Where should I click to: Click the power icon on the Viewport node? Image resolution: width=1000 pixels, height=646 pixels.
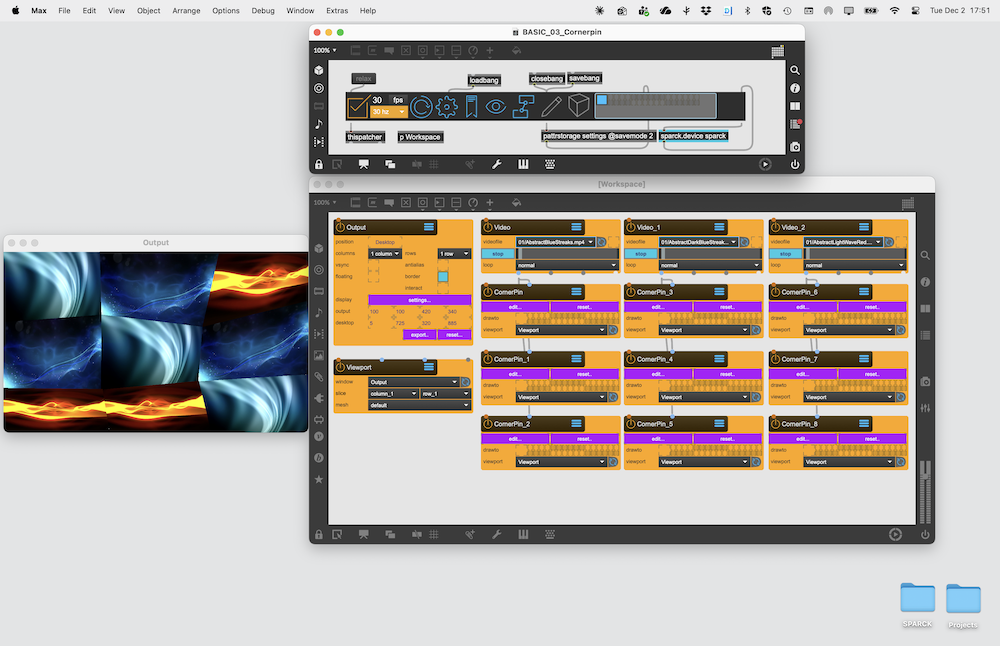pos(339,368)
